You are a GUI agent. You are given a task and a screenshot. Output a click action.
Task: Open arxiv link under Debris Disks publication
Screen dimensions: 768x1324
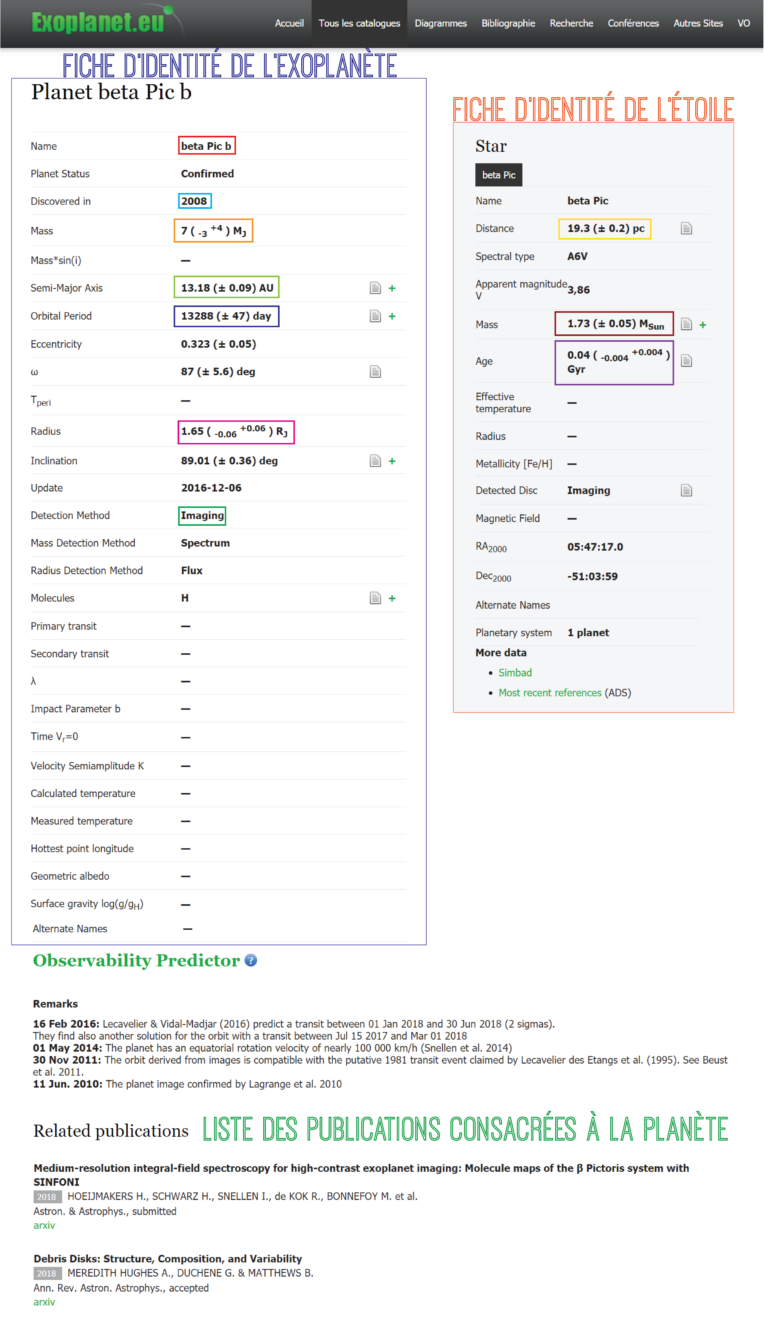tap(44, 1302)
